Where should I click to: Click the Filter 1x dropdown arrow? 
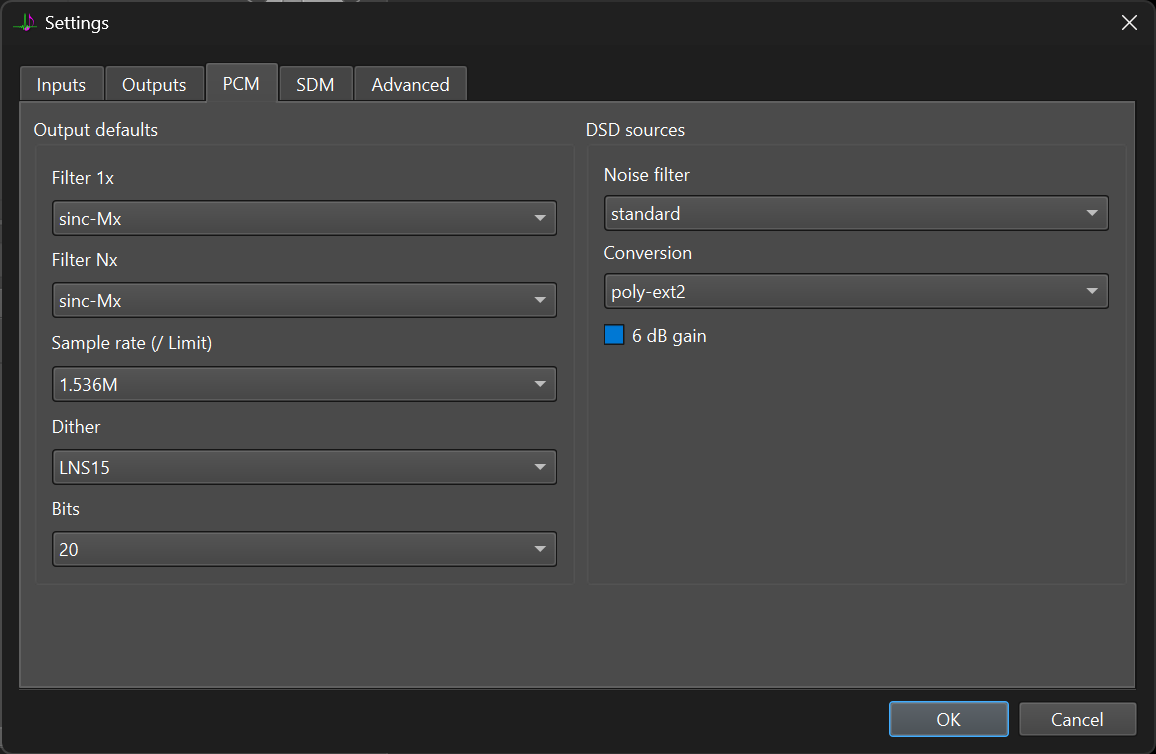tap(540, 218)
